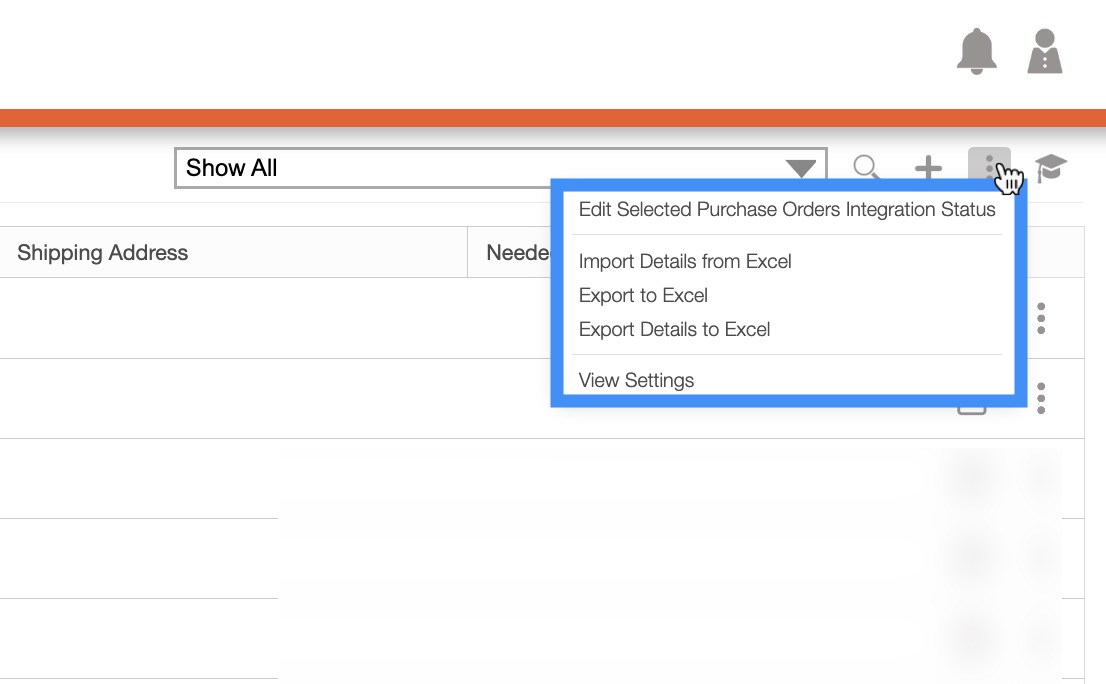This screenshot has height=684, width=1106.
Task: Select Export Details to Excel
Action: coord(674,330)
